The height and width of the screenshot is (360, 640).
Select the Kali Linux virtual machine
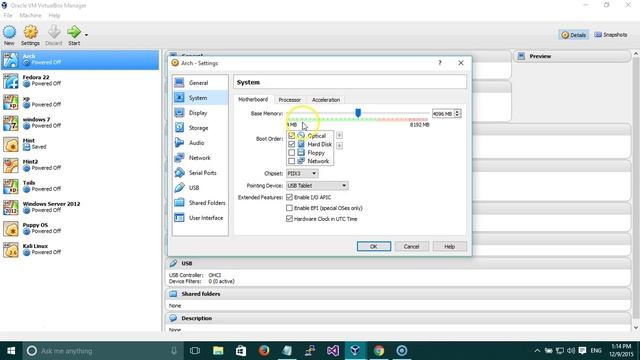(x=80, y=250)
